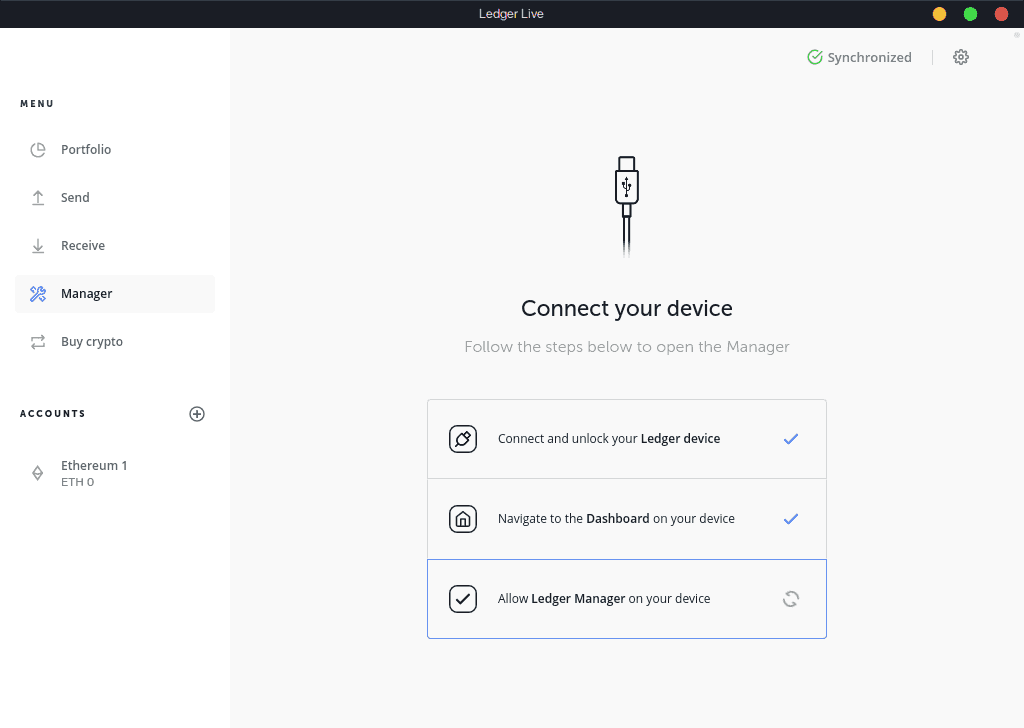
Task: Select the Manager menu item
Action: (x=115, y=294)
